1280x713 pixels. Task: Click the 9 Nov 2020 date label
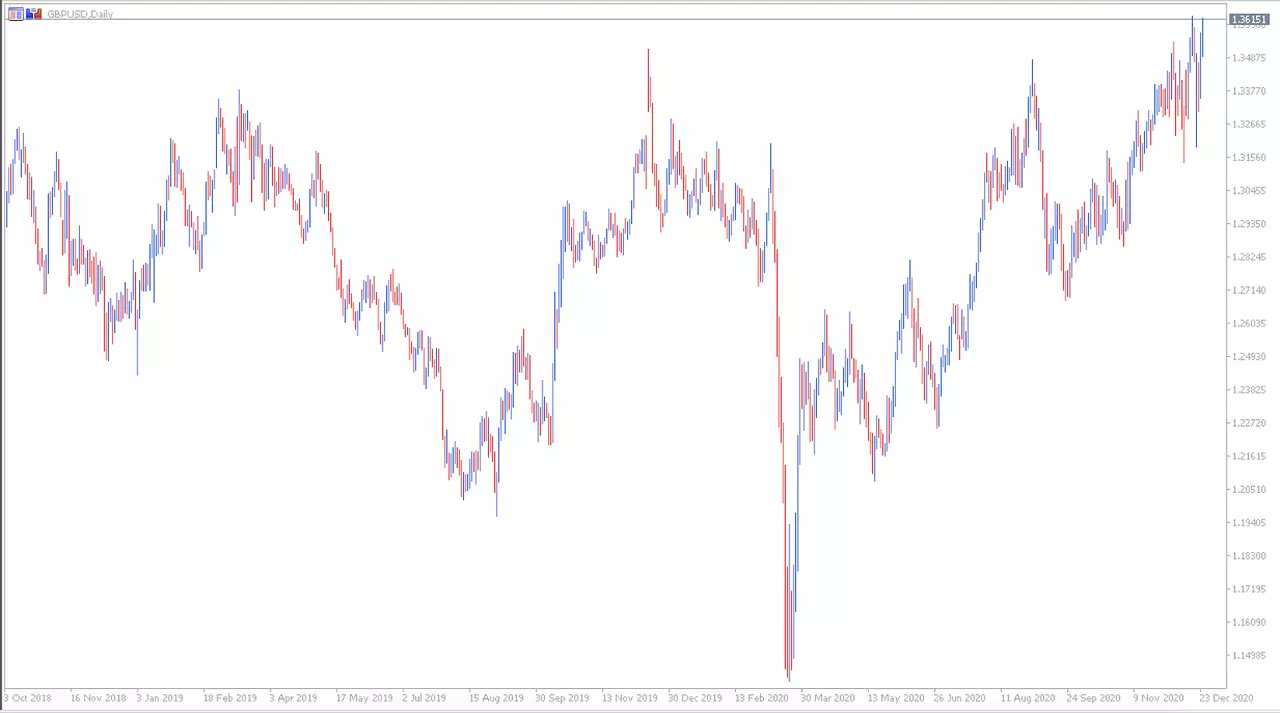(x=1158, y=697)
